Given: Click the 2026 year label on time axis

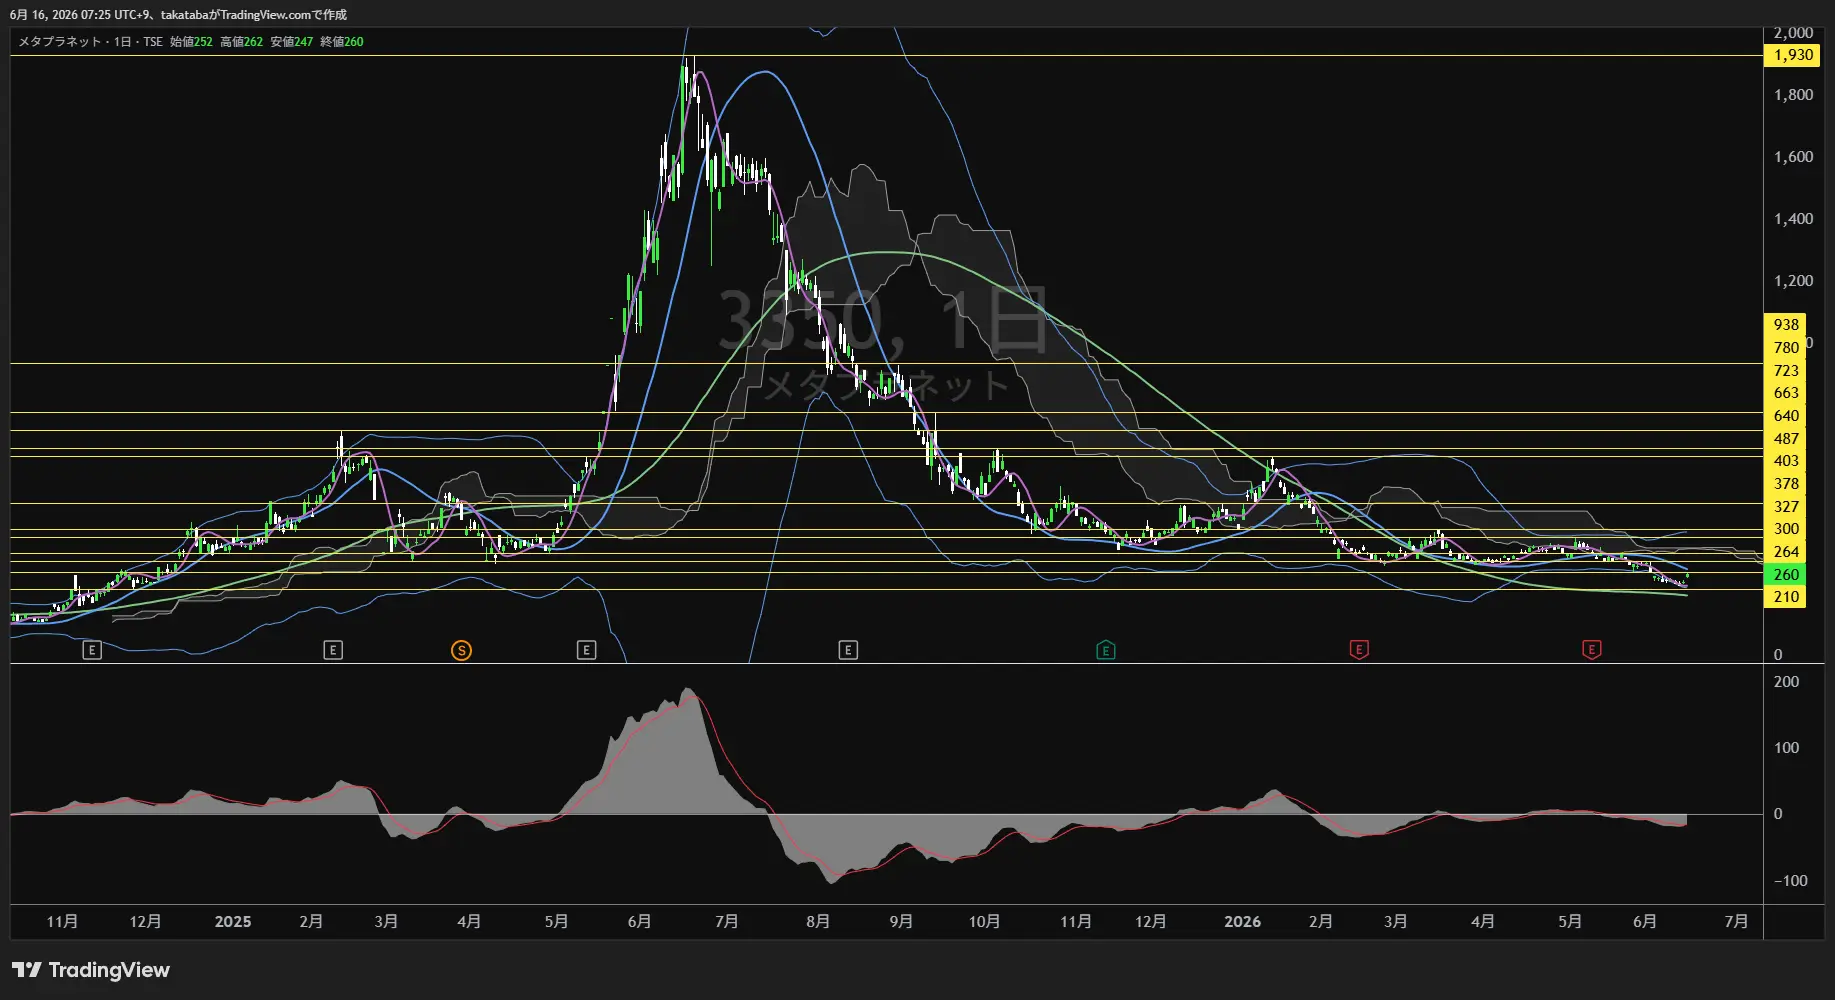Looking at the screenshot, I should [x=1243, y=922].
